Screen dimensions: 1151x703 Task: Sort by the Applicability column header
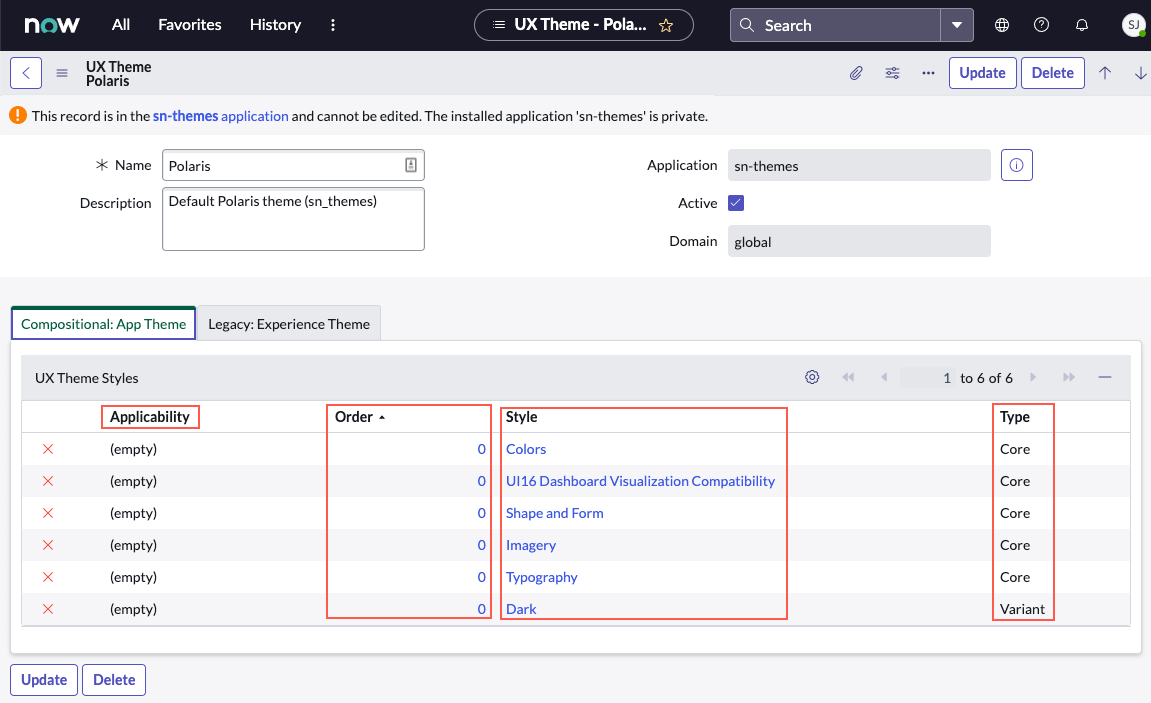[x=150, y=417]
